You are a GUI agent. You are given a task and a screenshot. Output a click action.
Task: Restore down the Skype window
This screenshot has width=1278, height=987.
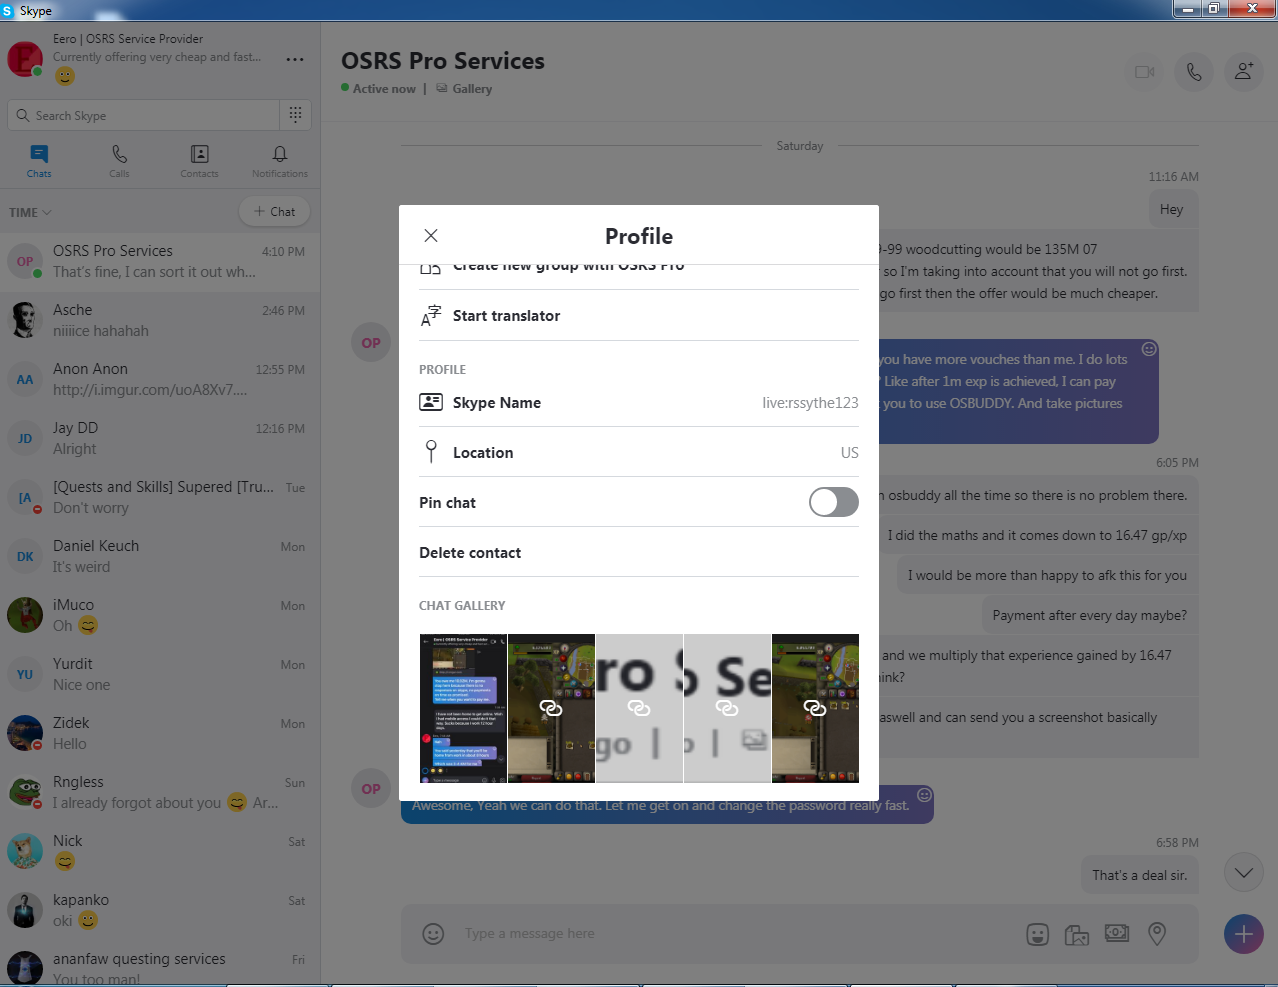click(x=1214, y=9)
